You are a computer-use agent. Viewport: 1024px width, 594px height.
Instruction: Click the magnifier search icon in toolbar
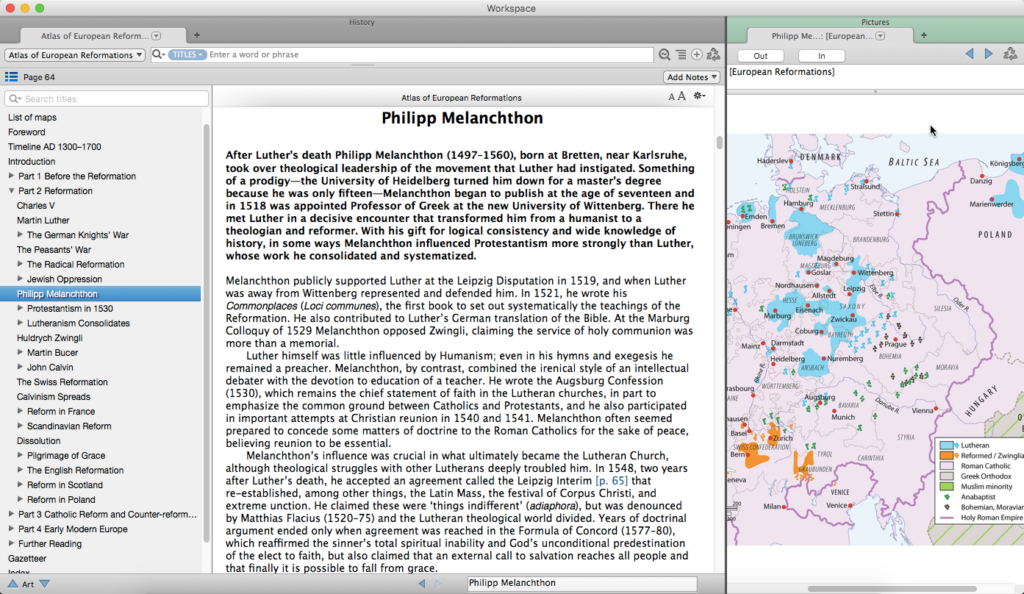coord(664,54)
